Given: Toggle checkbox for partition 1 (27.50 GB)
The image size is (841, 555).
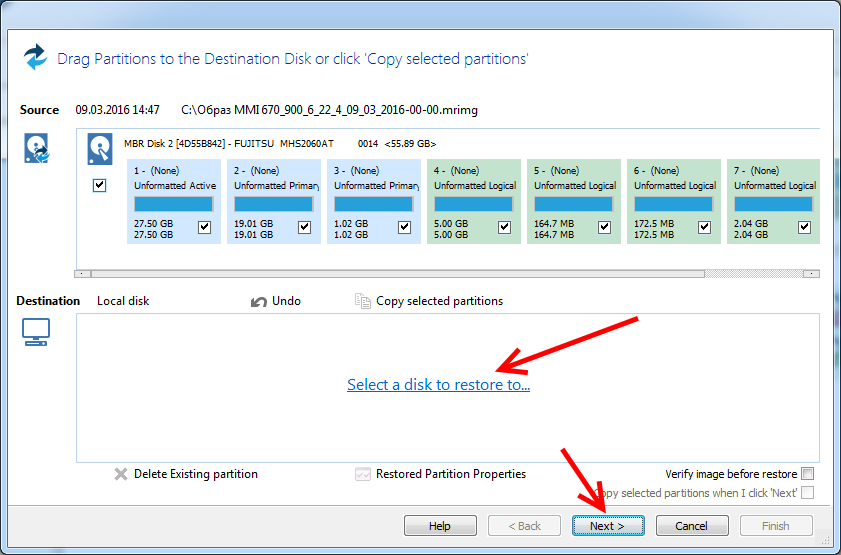Looking at the screenshot, I should point(204,227).
